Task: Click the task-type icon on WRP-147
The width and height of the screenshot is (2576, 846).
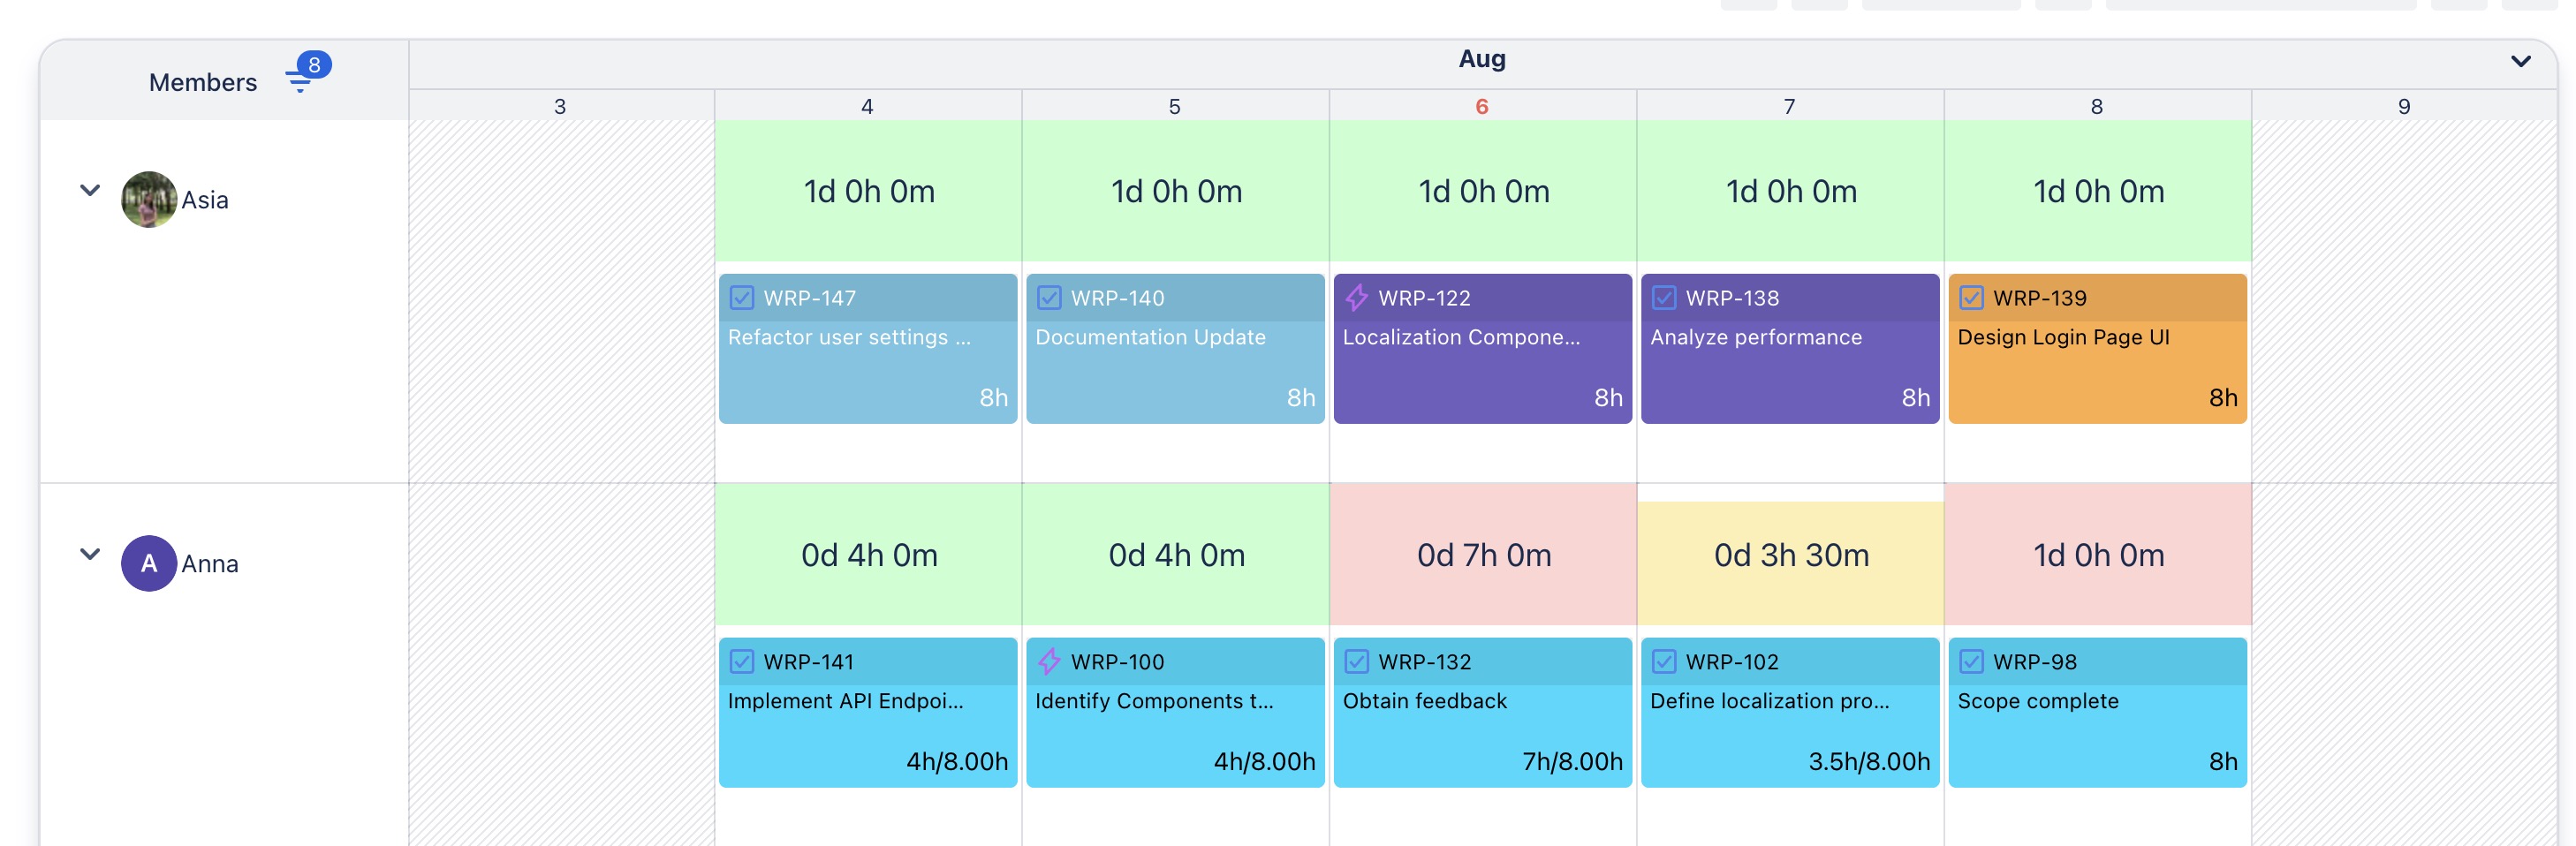Action: pos(742,297)
